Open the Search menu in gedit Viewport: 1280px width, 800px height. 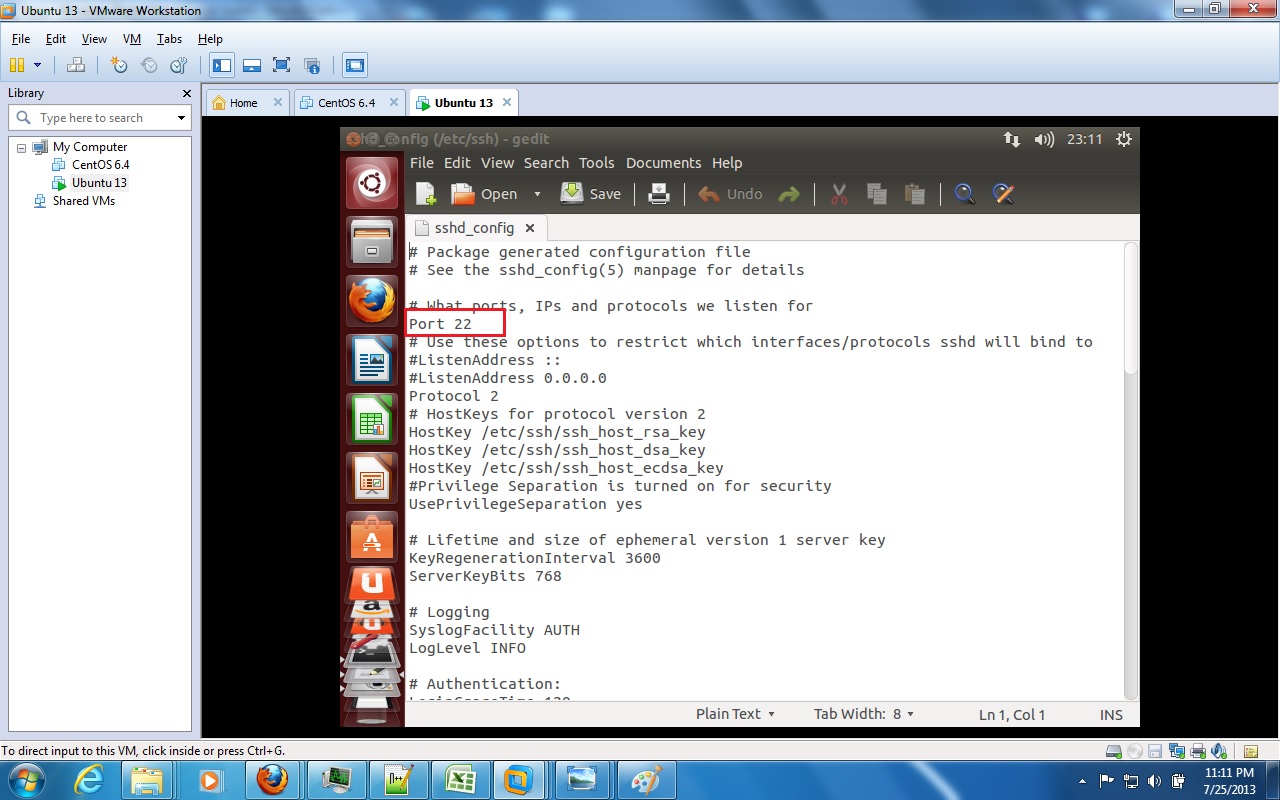545,162
